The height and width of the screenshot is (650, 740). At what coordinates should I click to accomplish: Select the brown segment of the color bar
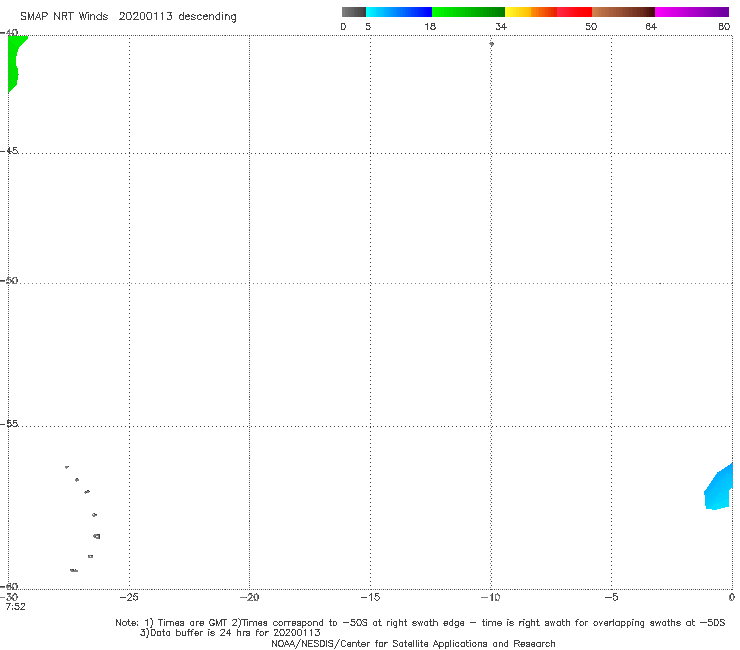(623, 12)
